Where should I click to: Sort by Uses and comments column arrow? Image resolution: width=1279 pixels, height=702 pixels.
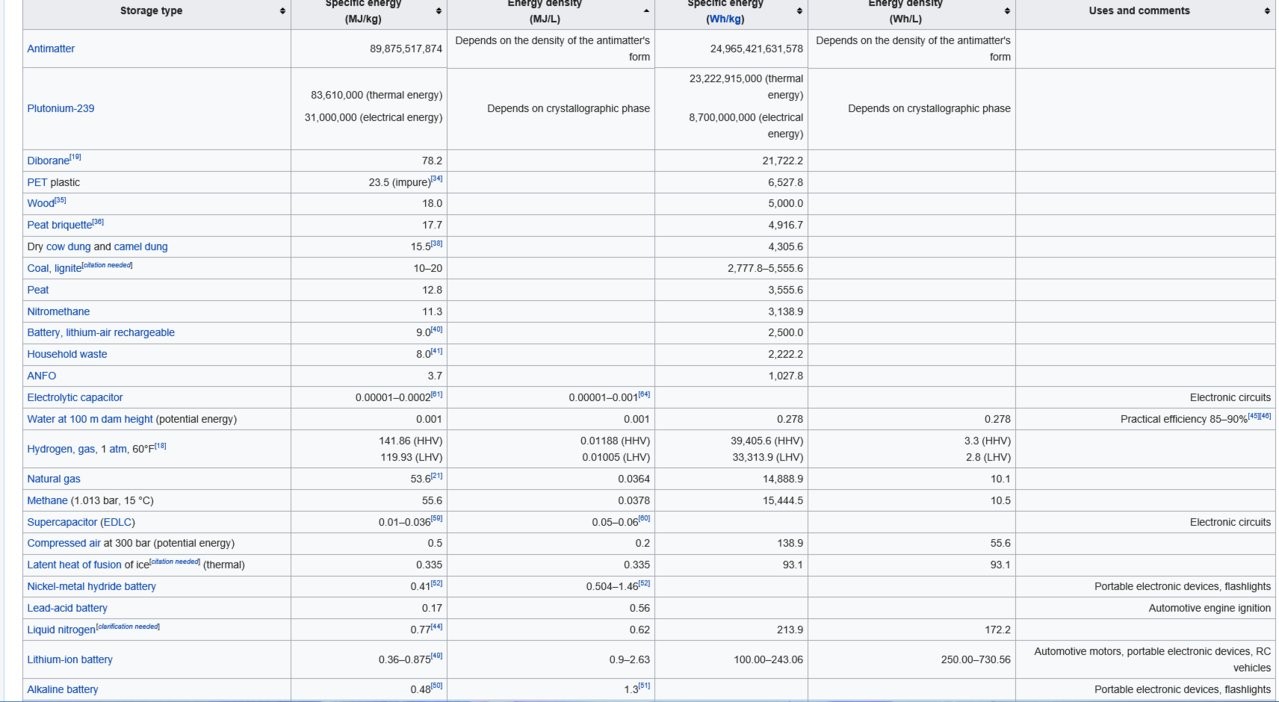pyautogui.click(x=1268, y=11)
